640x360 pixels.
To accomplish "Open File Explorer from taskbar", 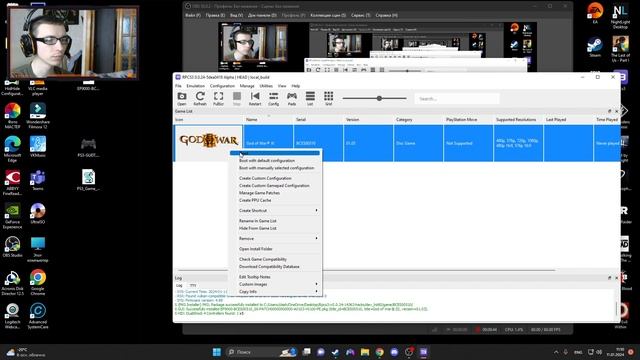I will (x=365, y=352).
